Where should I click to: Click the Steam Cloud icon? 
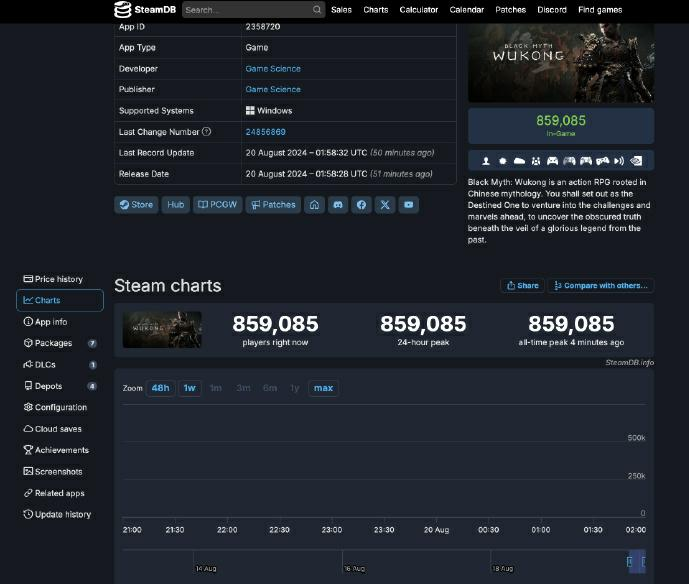click(519, 161)
